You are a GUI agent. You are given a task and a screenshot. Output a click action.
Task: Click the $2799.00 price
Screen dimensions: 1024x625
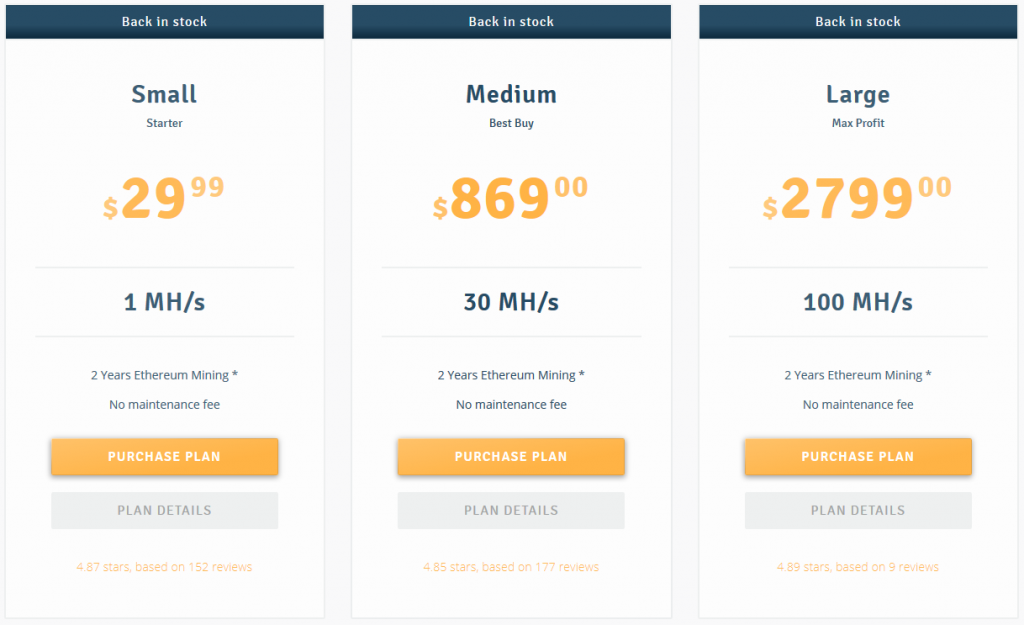858,197
